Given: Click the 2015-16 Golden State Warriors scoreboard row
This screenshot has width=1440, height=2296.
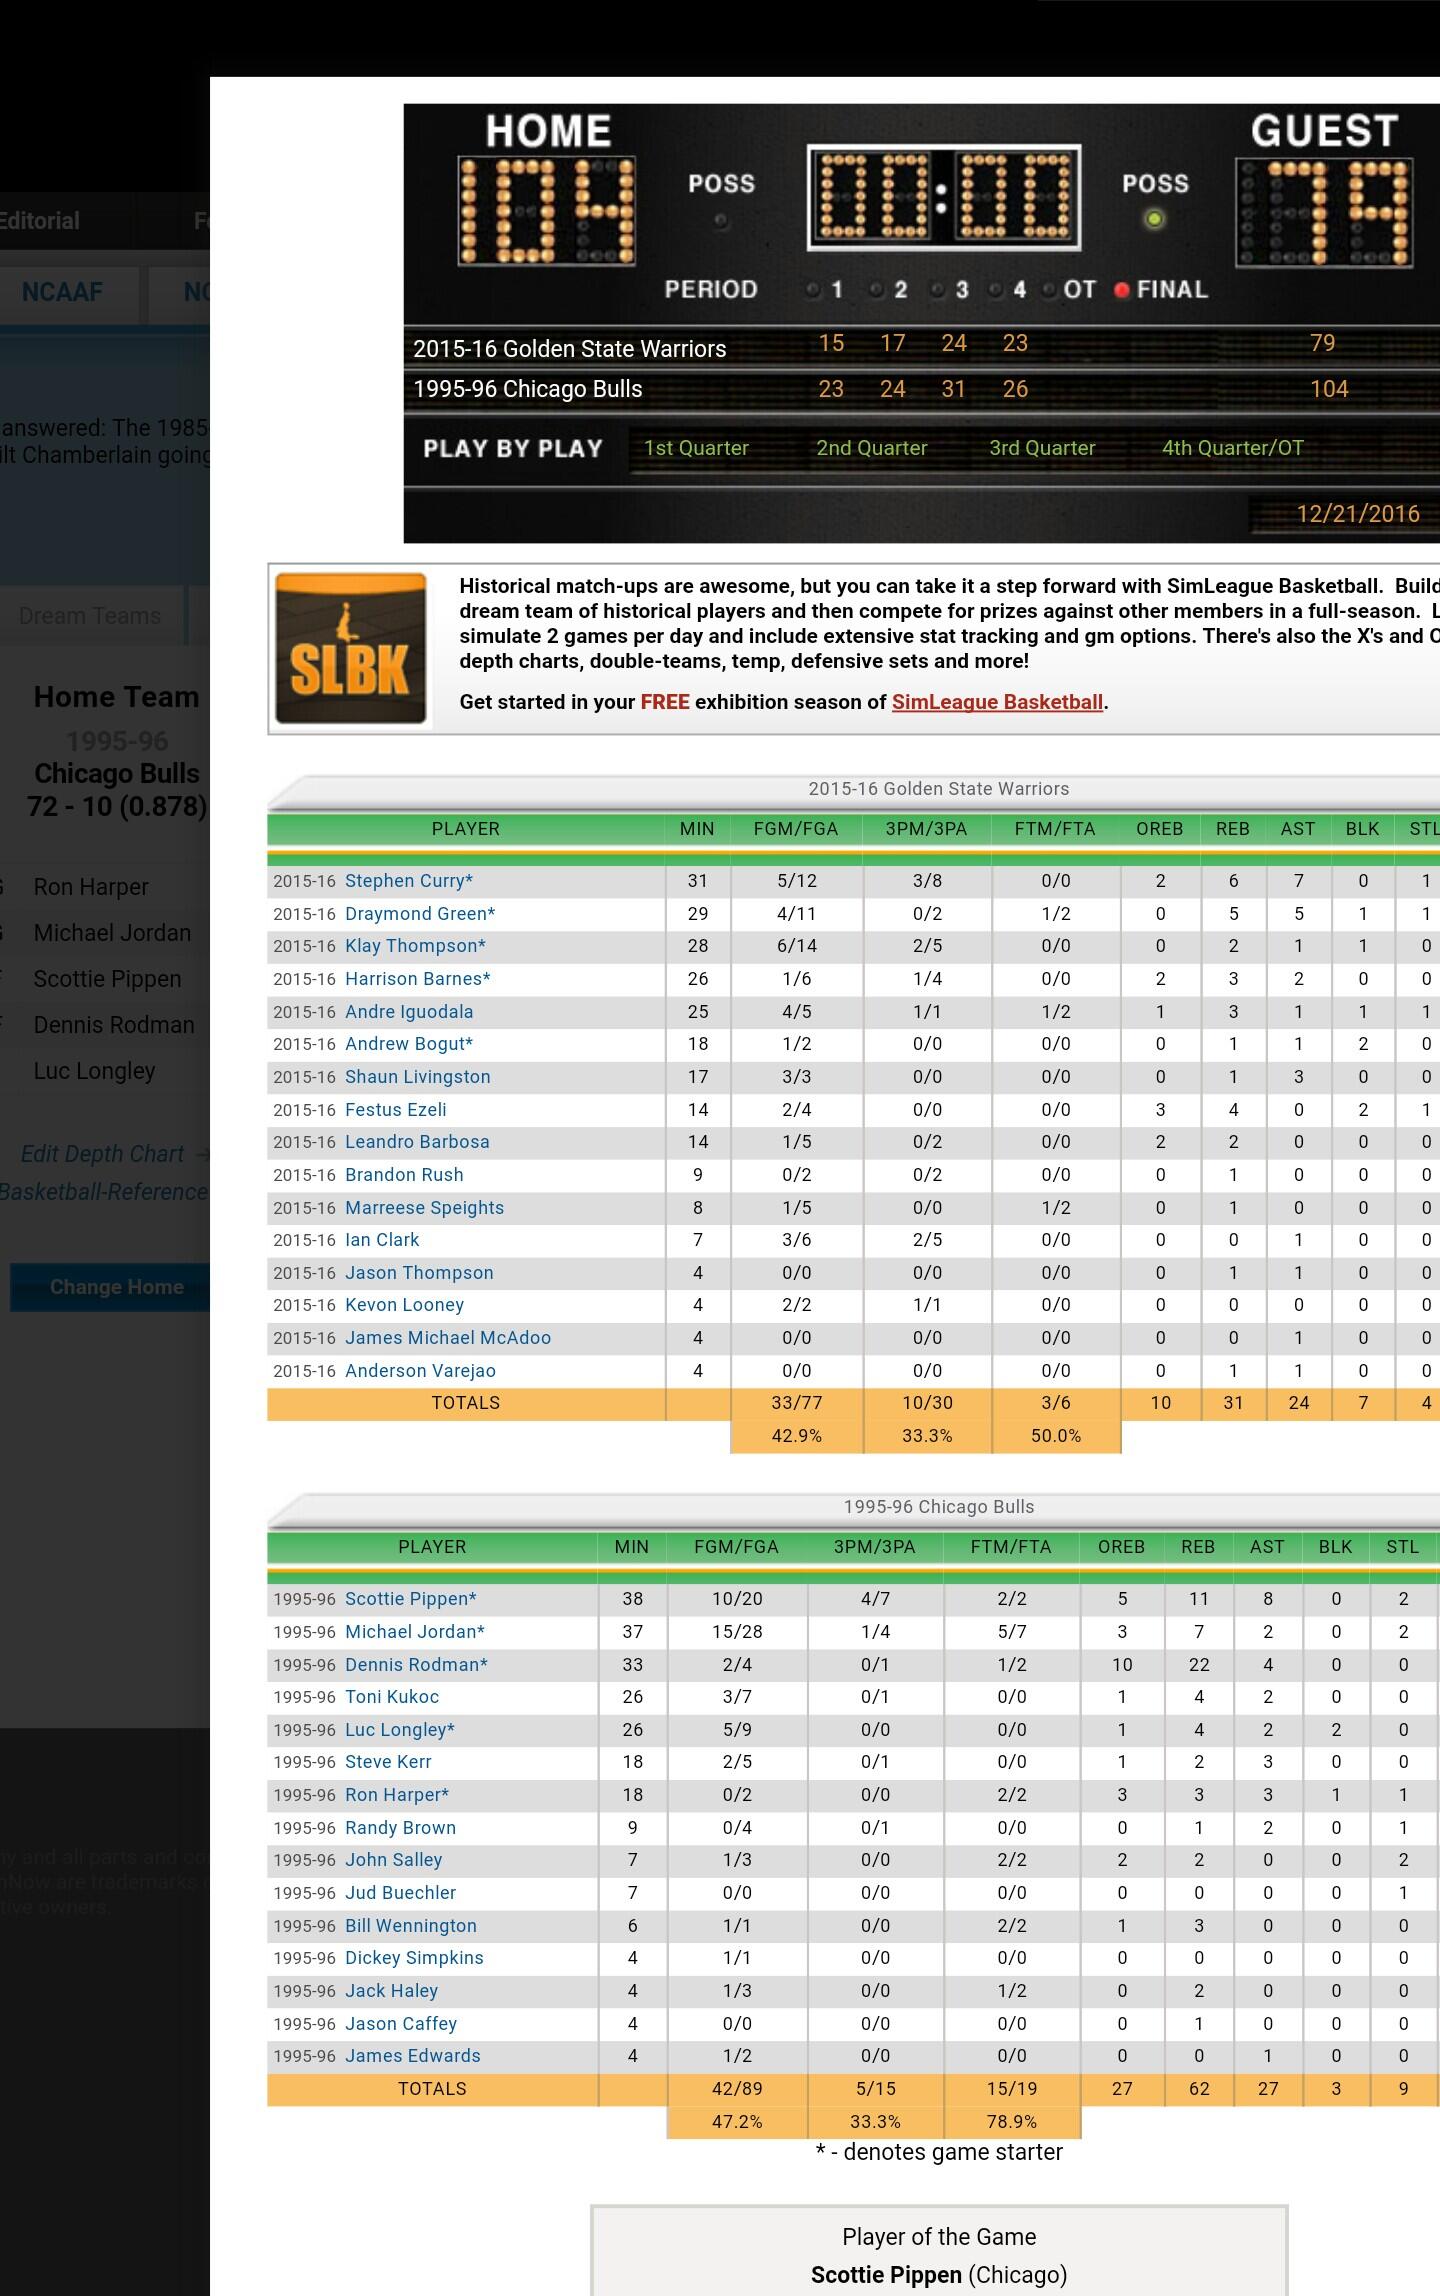Looking at the screenshot, I should coord(922,347).
